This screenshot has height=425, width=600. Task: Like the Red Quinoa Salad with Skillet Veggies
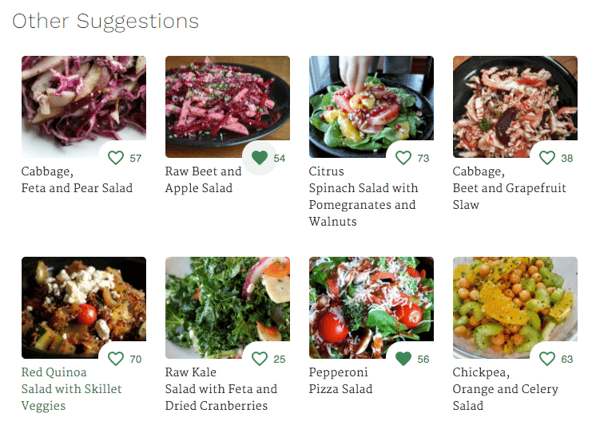115,359
